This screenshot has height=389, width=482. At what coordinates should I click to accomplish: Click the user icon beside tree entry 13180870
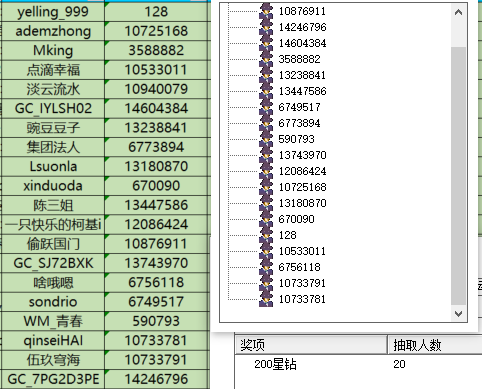tap(266, 203)
